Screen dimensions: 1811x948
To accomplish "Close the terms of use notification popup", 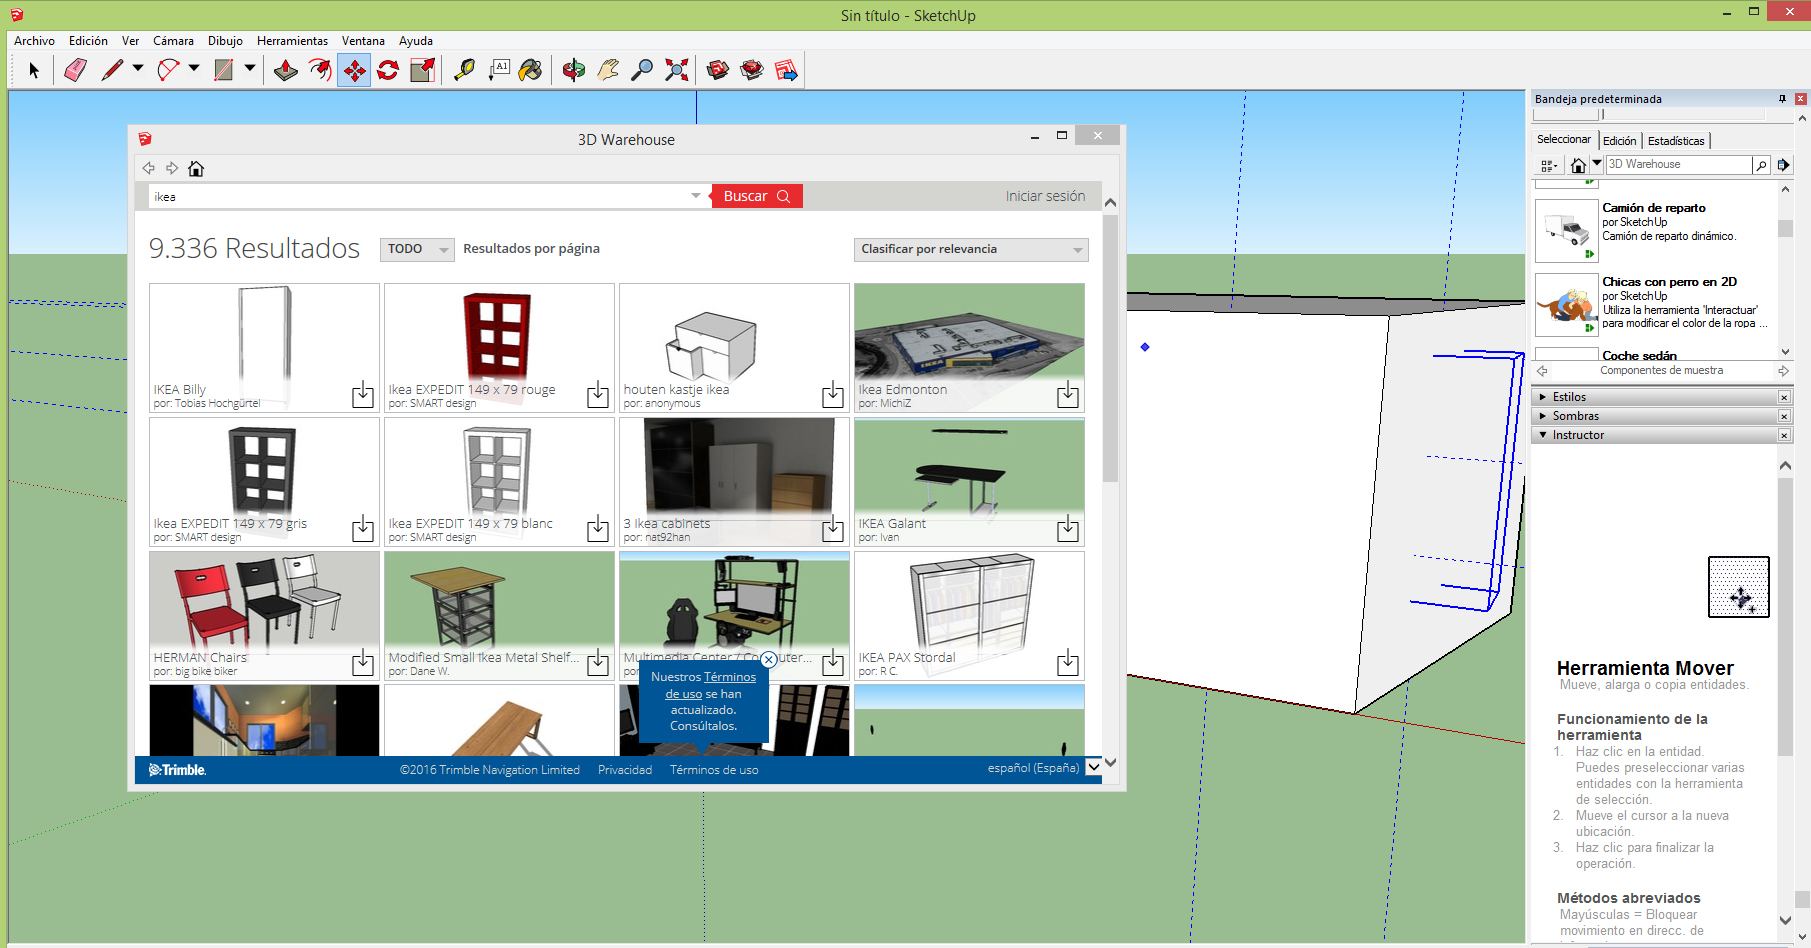I will [x=768, y=660].
